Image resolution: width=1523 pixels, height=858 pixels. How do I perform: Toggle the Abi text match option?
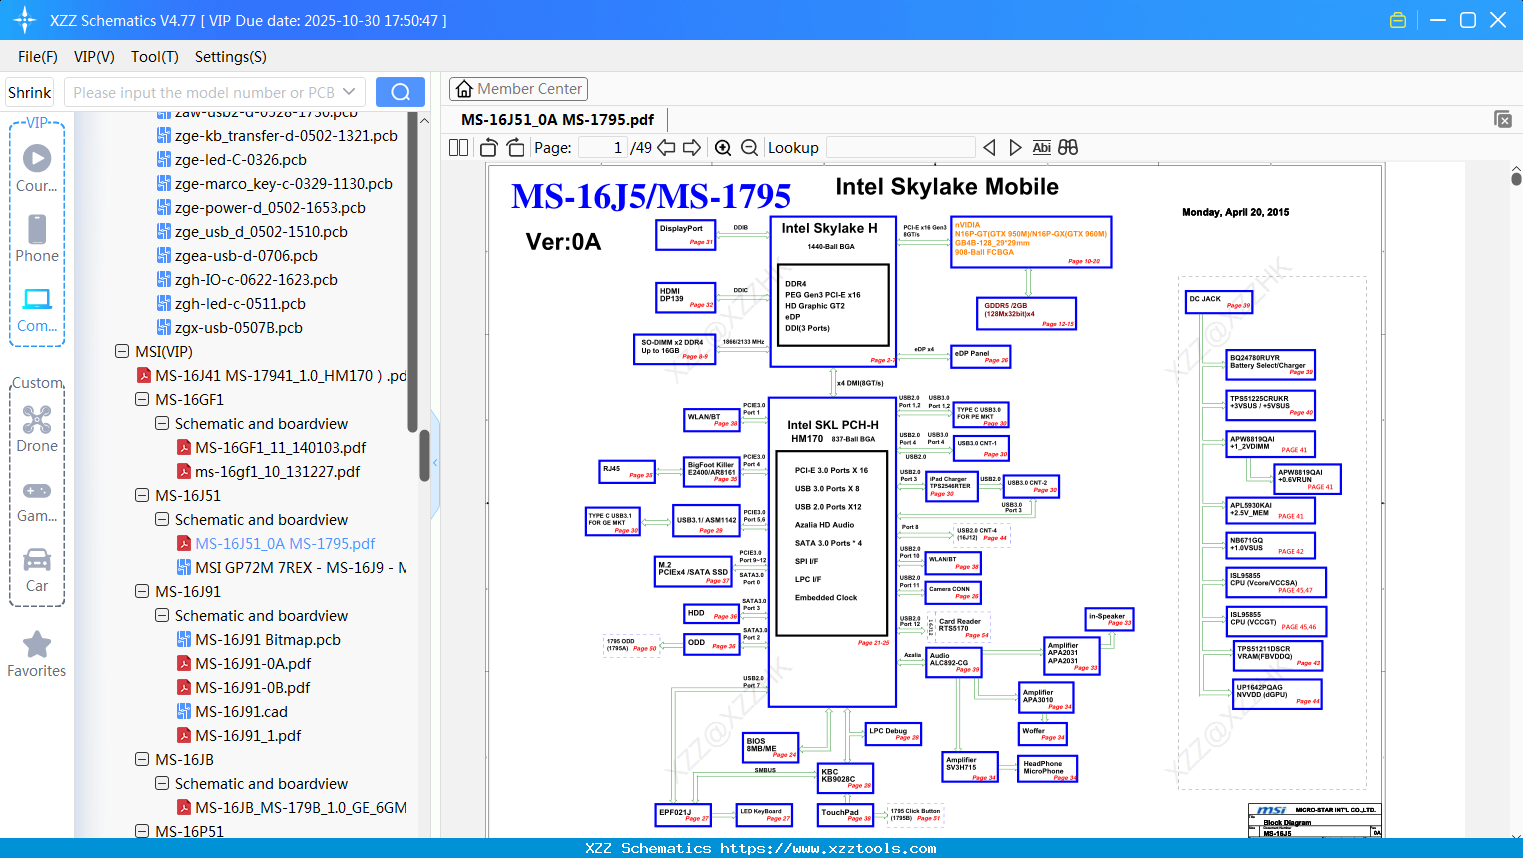click(1041, 148)
